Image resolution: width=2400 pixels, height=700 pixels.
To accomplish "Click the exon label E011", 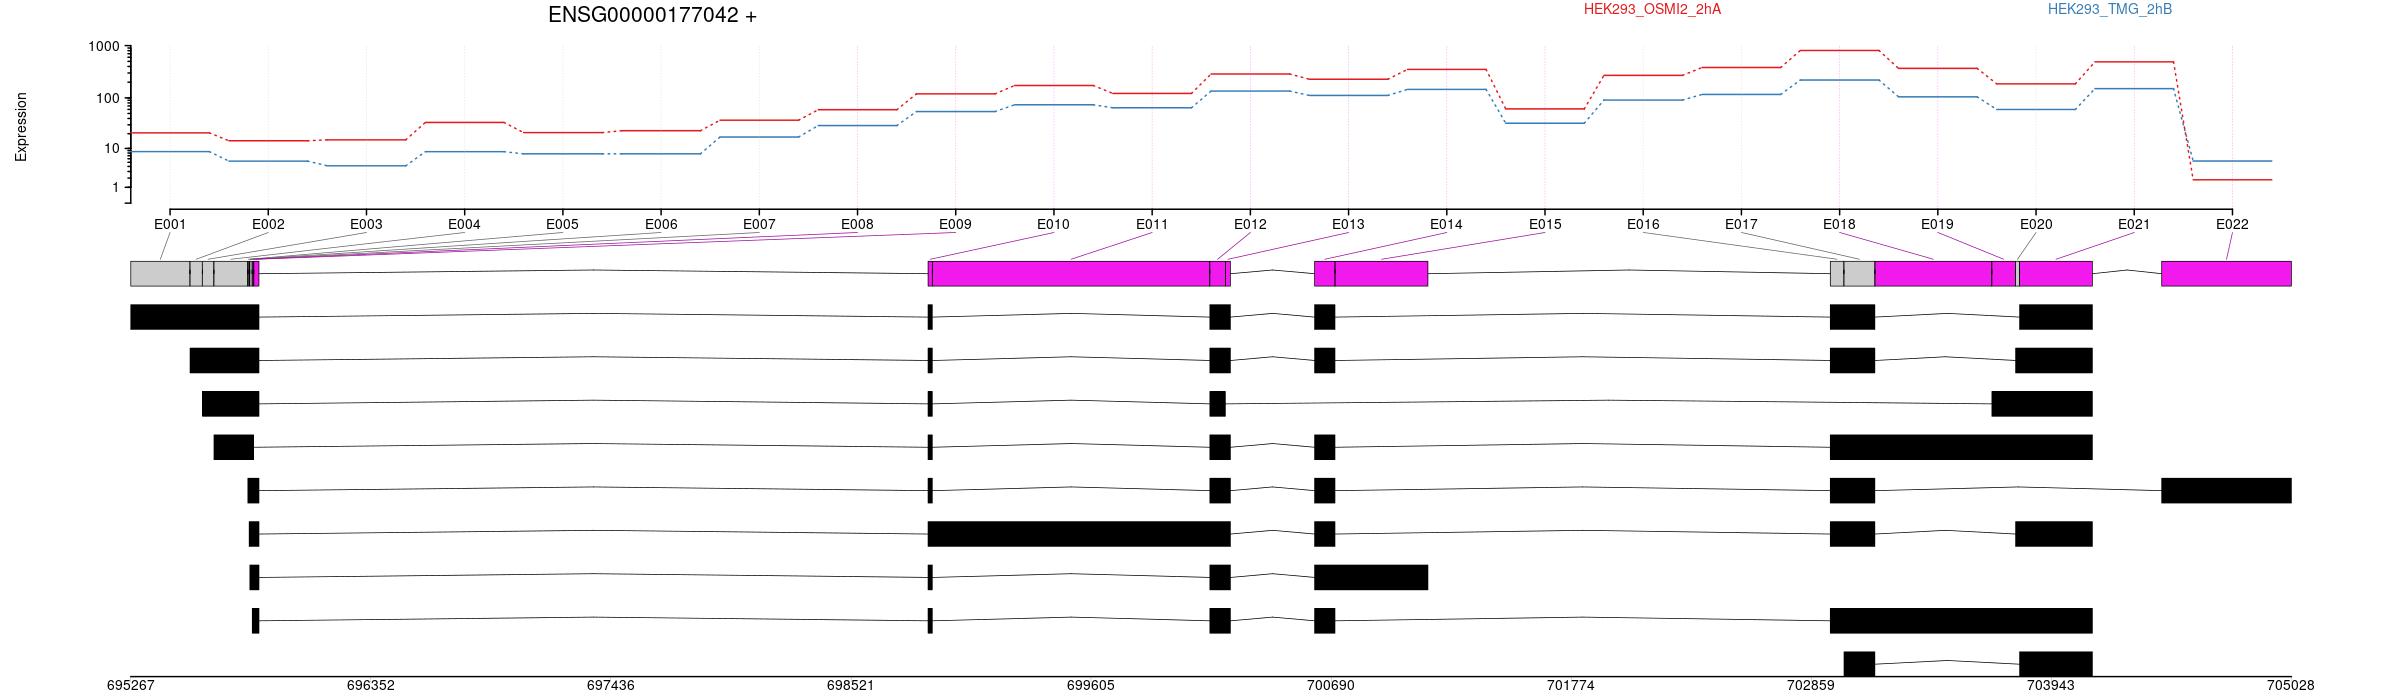I will point(1152,225).
